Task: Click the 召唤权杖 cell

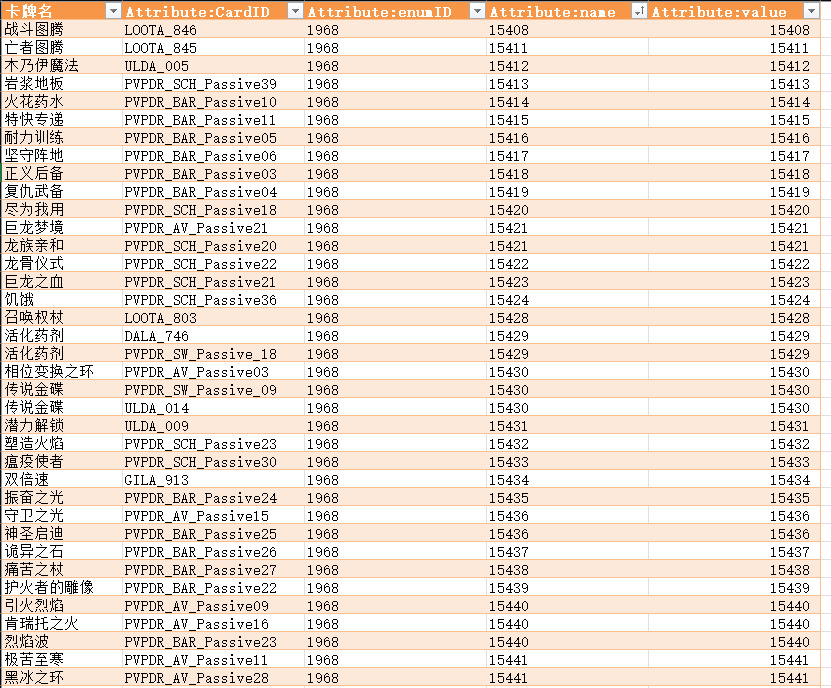Action: pyautogui.click(x=61, y=318)
